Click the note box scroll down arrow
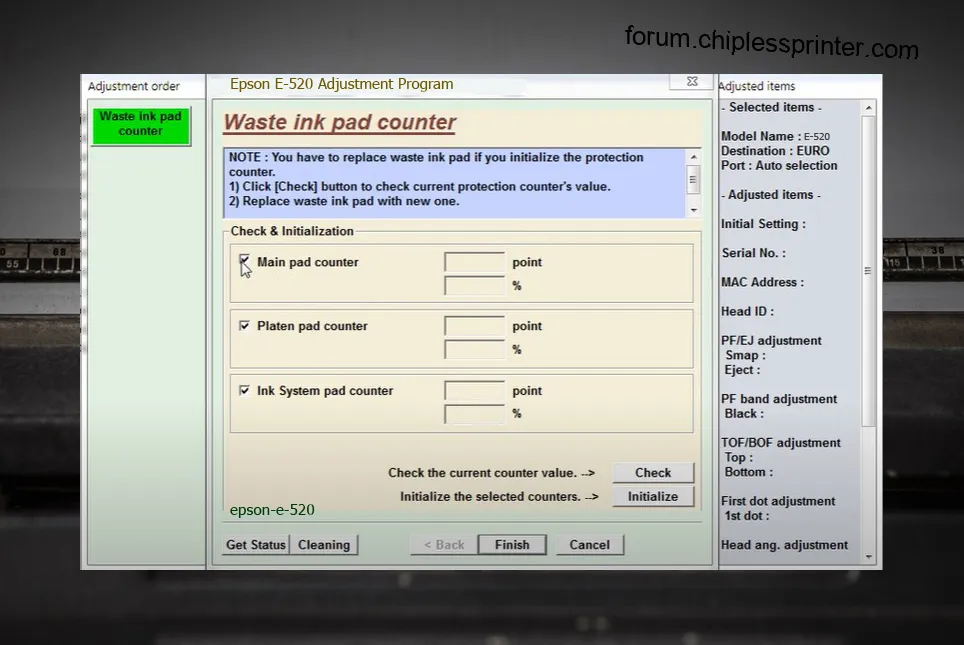This screenshot has width=964, height=645. tap(693, 210)
